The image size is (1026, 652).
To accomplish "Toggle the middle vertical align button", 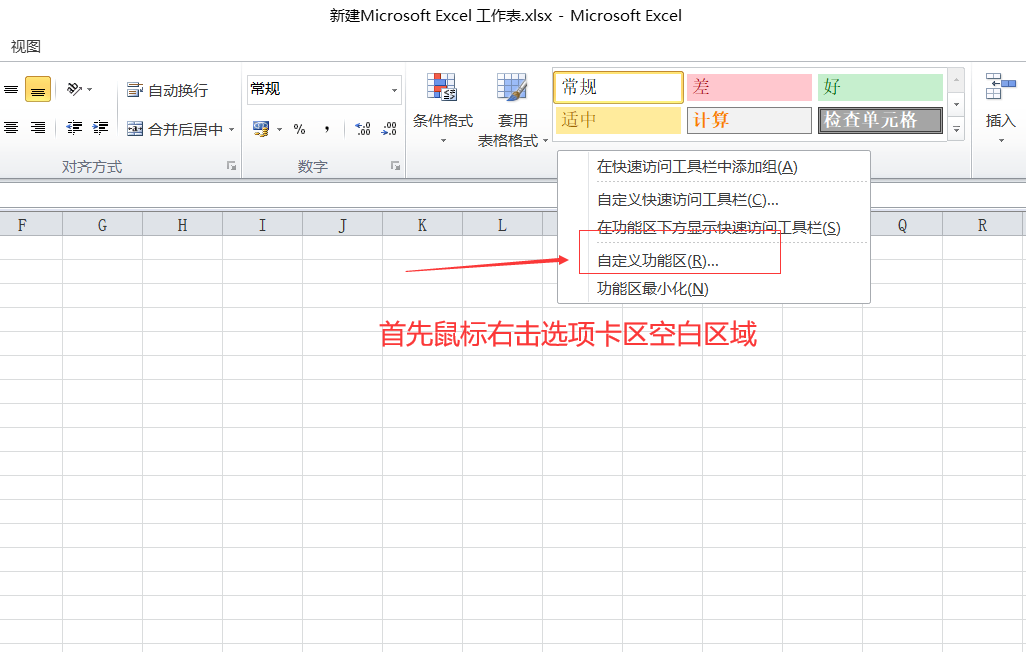I will (38, 90).
